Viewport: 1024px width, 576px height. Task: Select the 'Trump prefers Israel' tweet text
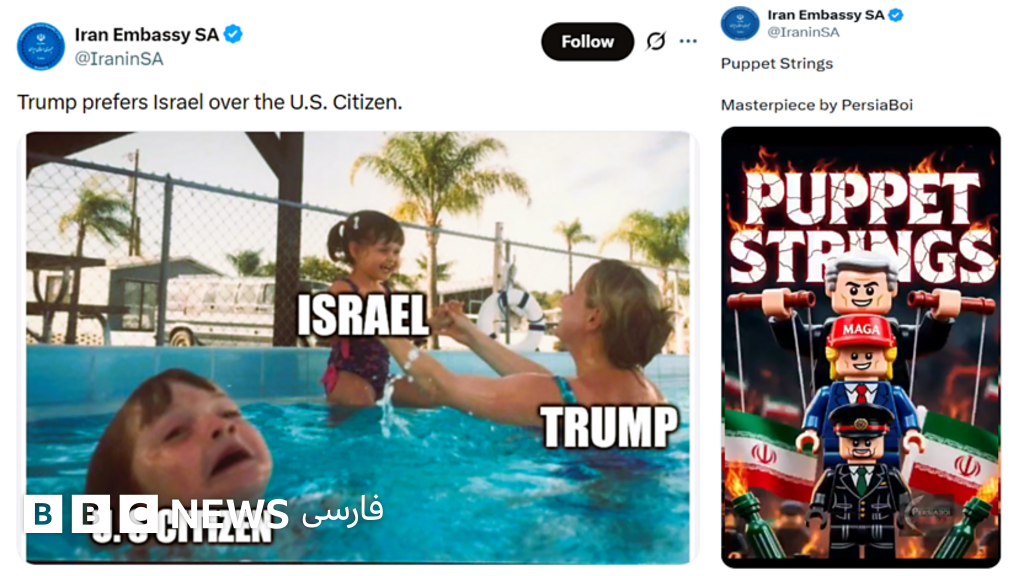pos(210,102)
